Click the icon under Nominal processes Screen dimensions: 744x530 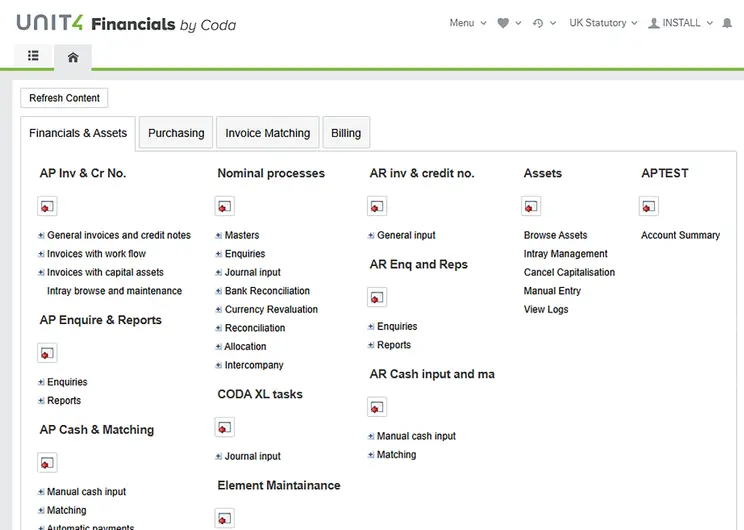tap(224, 206)
